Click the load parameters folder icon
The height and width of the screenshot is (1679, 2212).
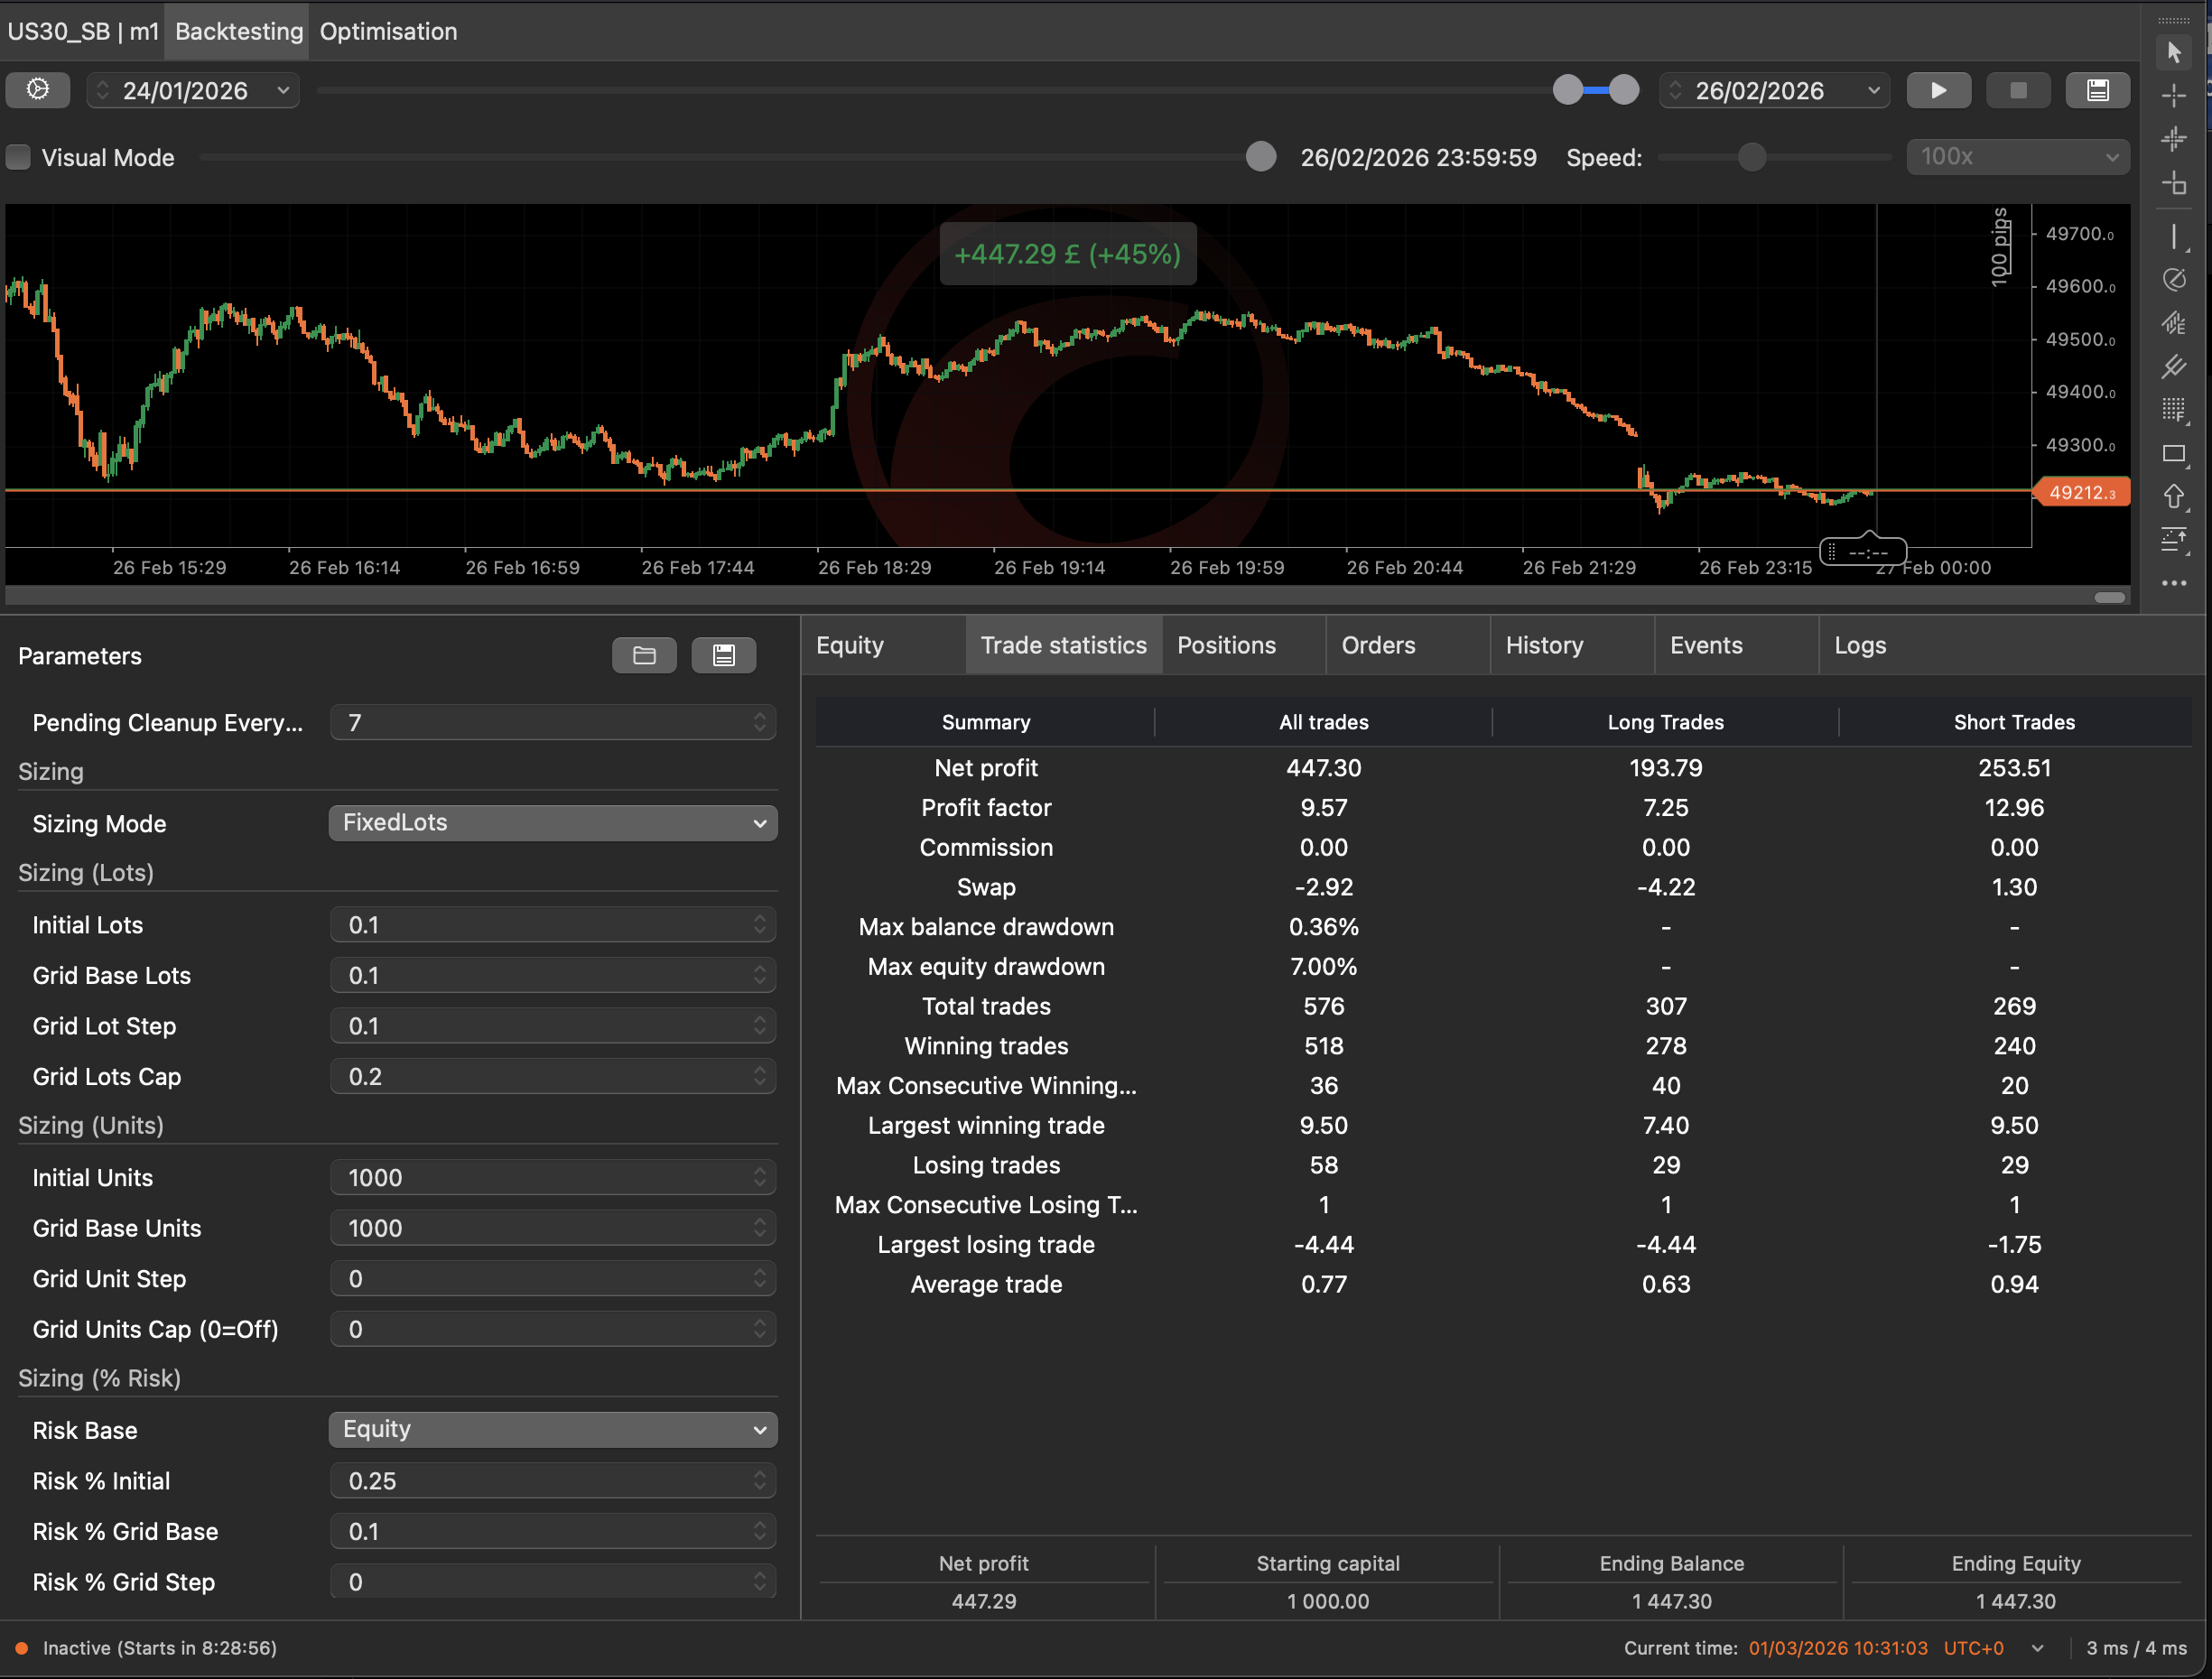[x=644, y=656]
